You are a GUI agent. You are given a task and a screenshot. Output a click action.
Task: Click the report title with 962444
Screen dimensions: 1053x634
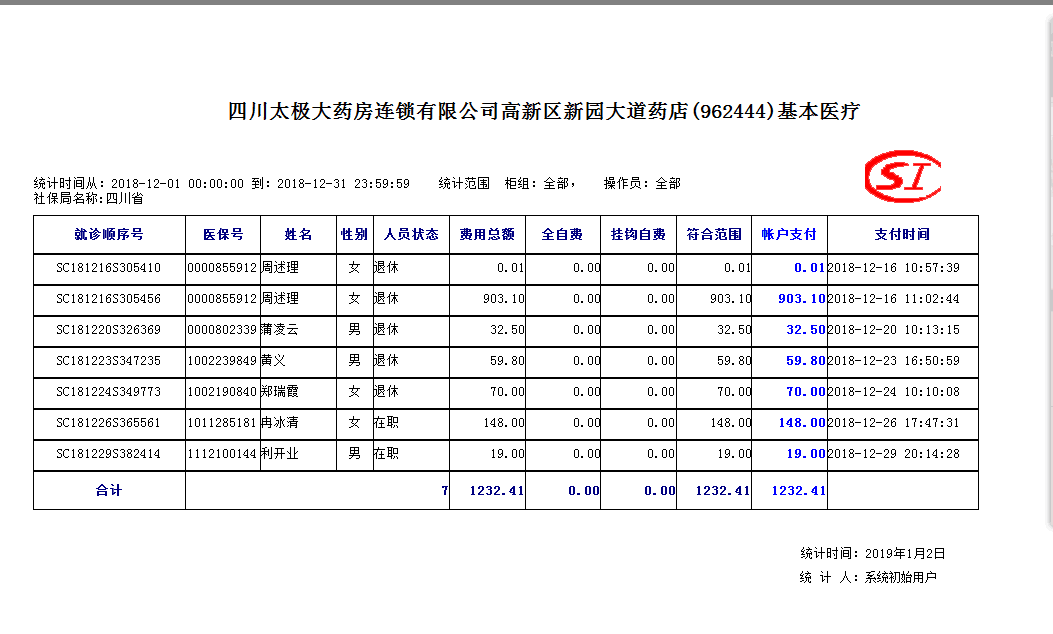(x=544, y=111)
